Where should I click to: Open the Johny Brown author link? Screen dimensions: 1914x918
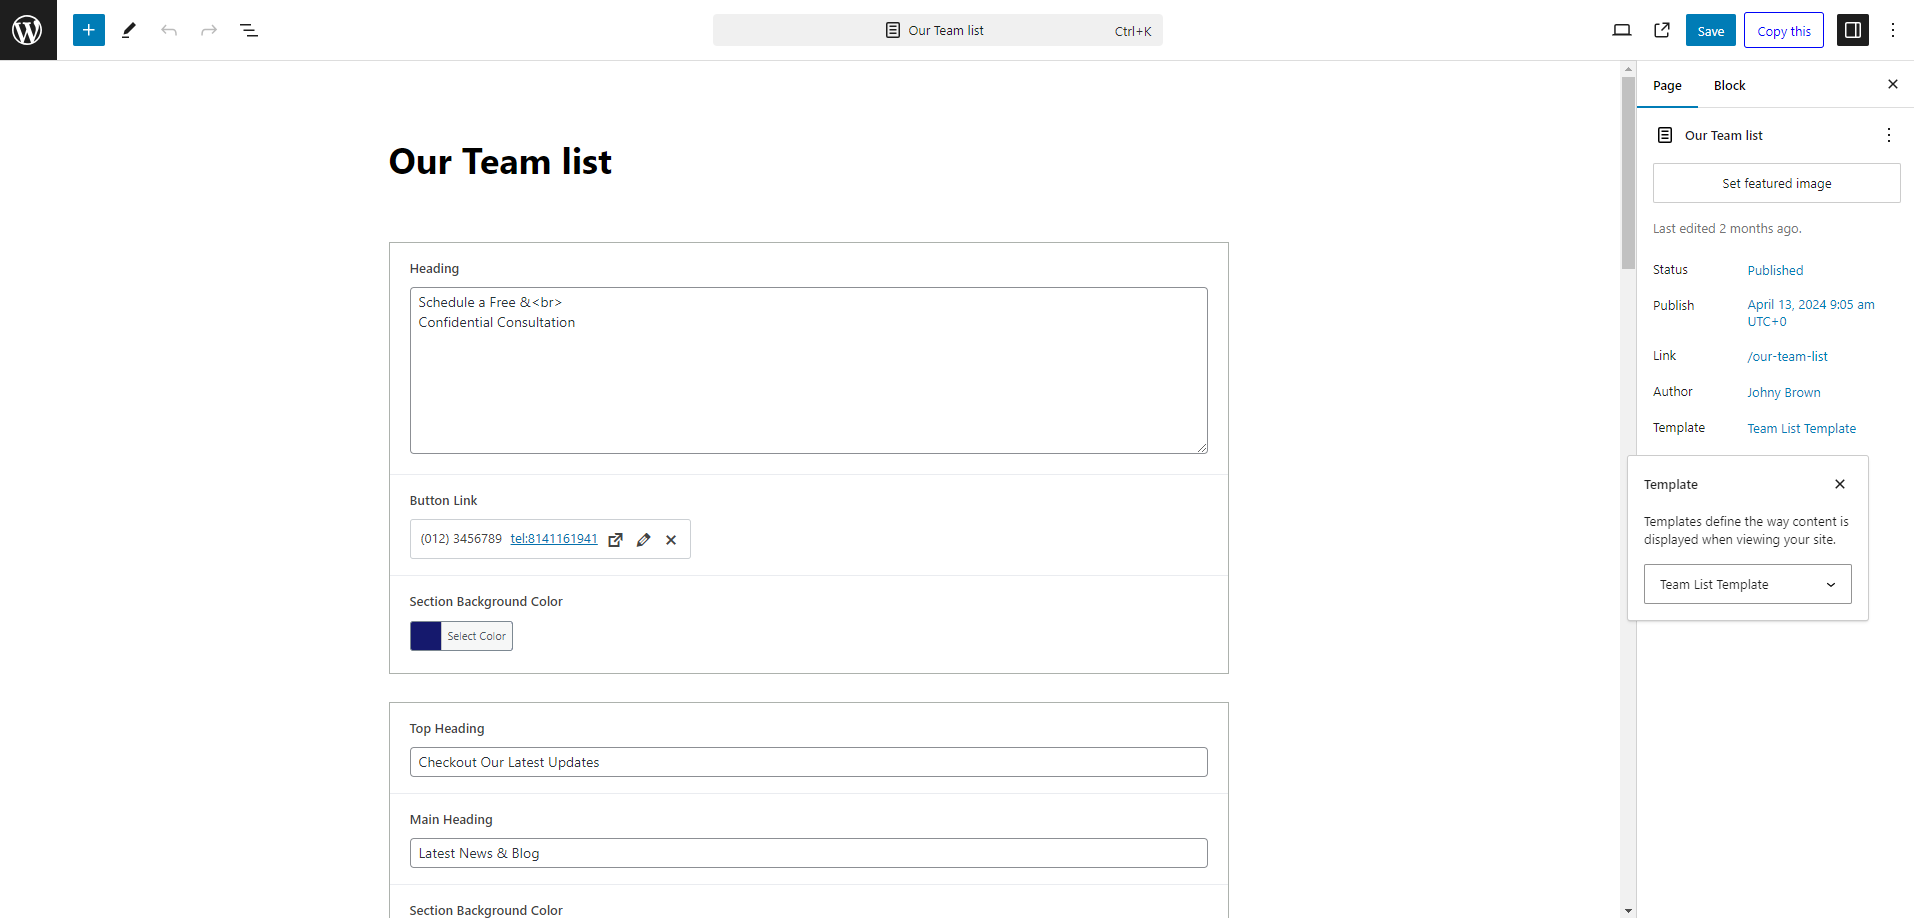1783,392
